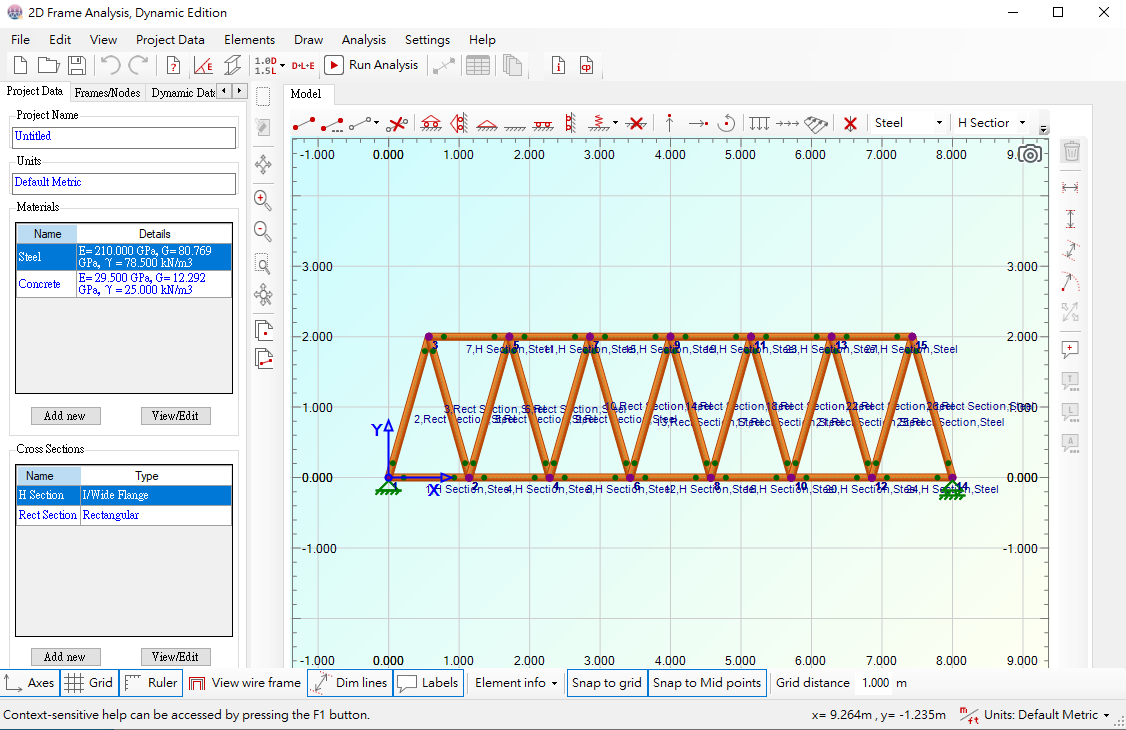Select the vertical nodal force arrow tool

click(669, 123)
